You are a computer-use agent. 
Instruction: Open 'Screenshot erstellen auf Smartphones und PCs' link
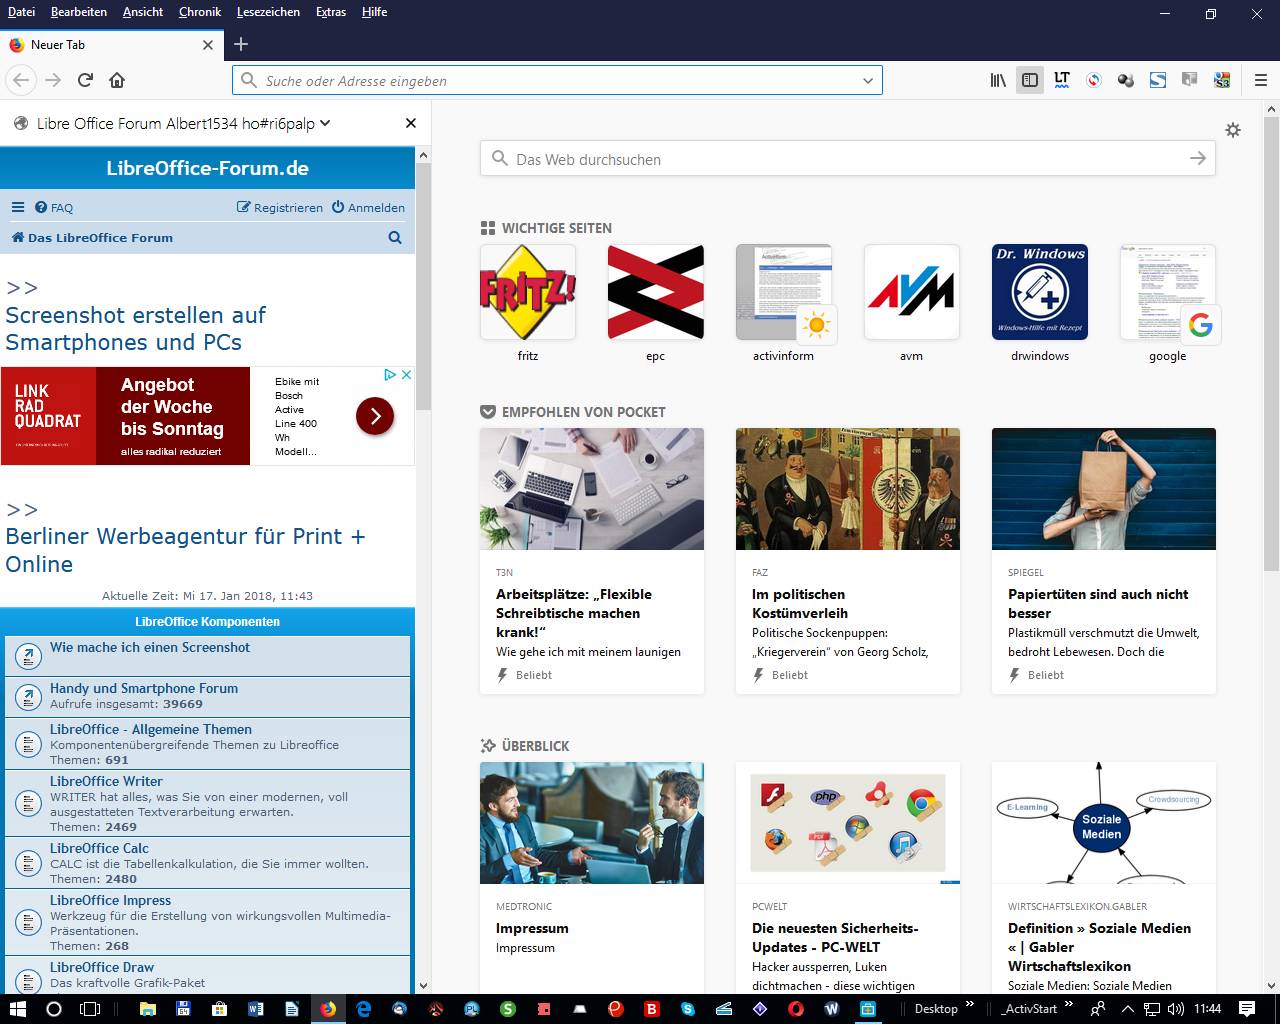[x=136, y=329]
